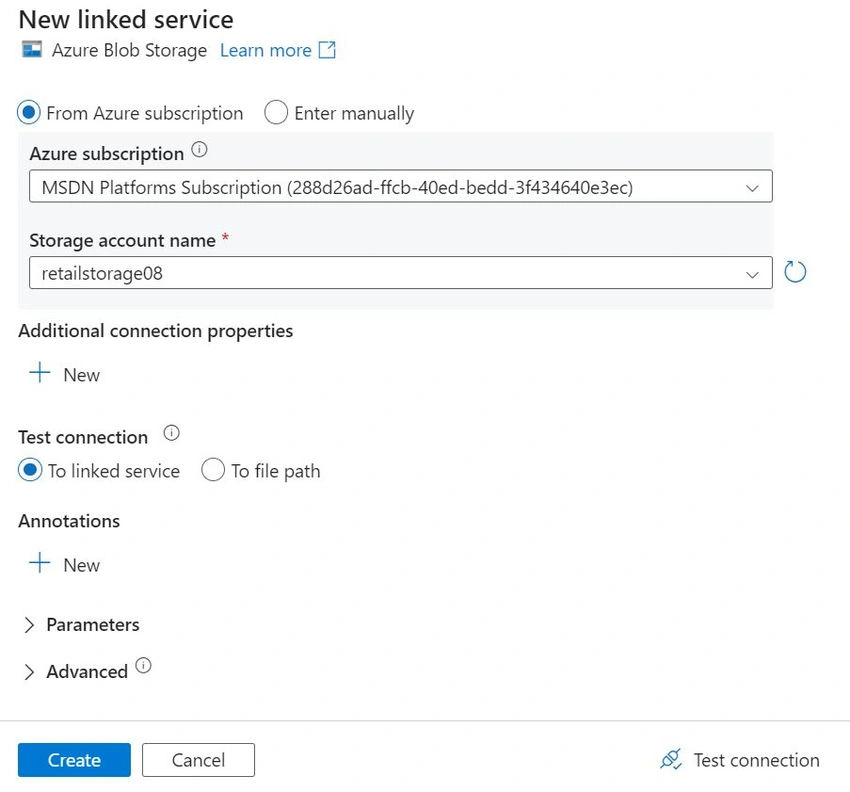Open the Learn more link
This screenshot has height=792, width=850.
[x=266, y=50]
